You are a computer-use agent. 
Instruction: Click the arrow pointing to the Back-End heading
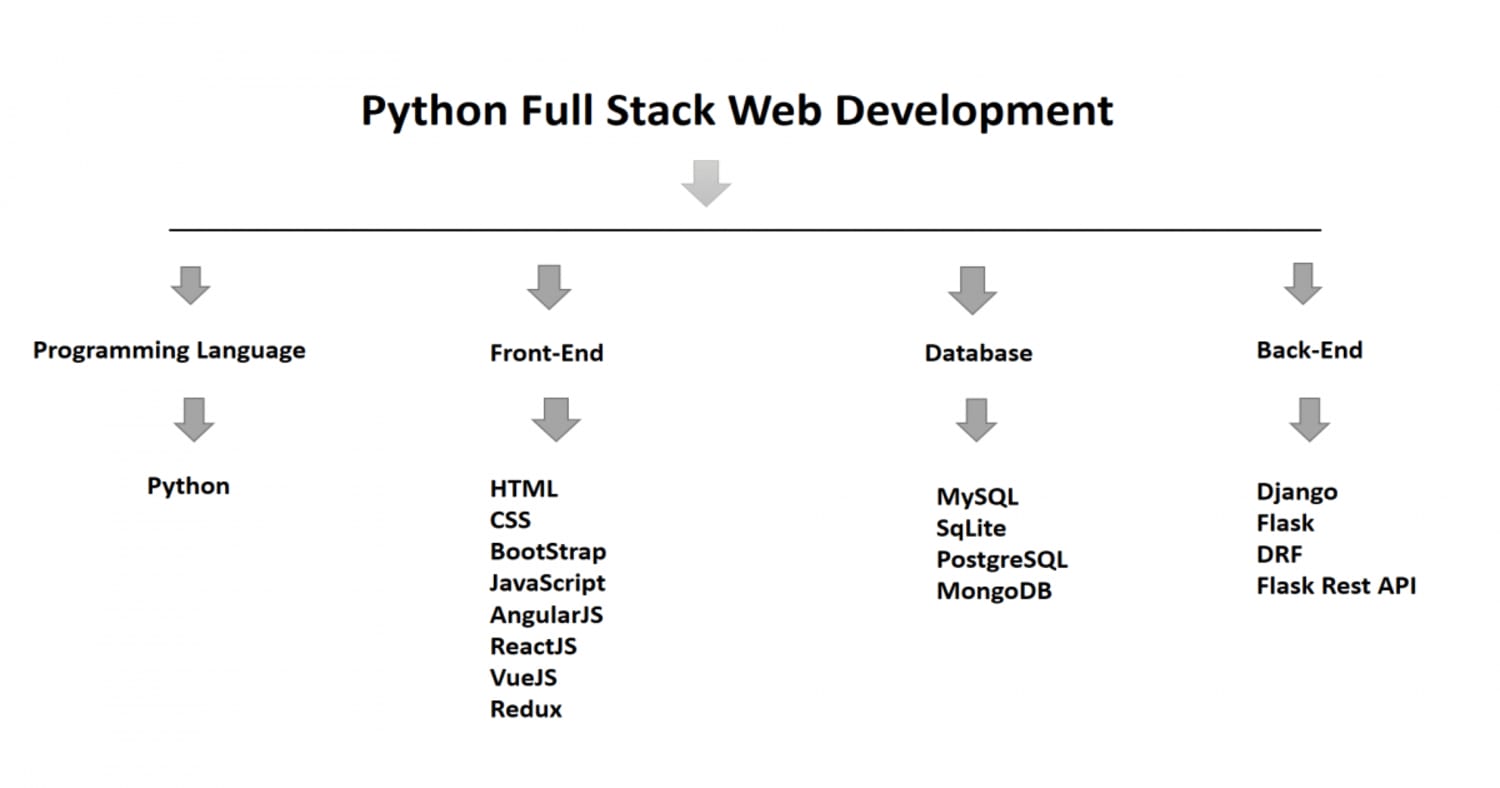(x=1303, y=284)
